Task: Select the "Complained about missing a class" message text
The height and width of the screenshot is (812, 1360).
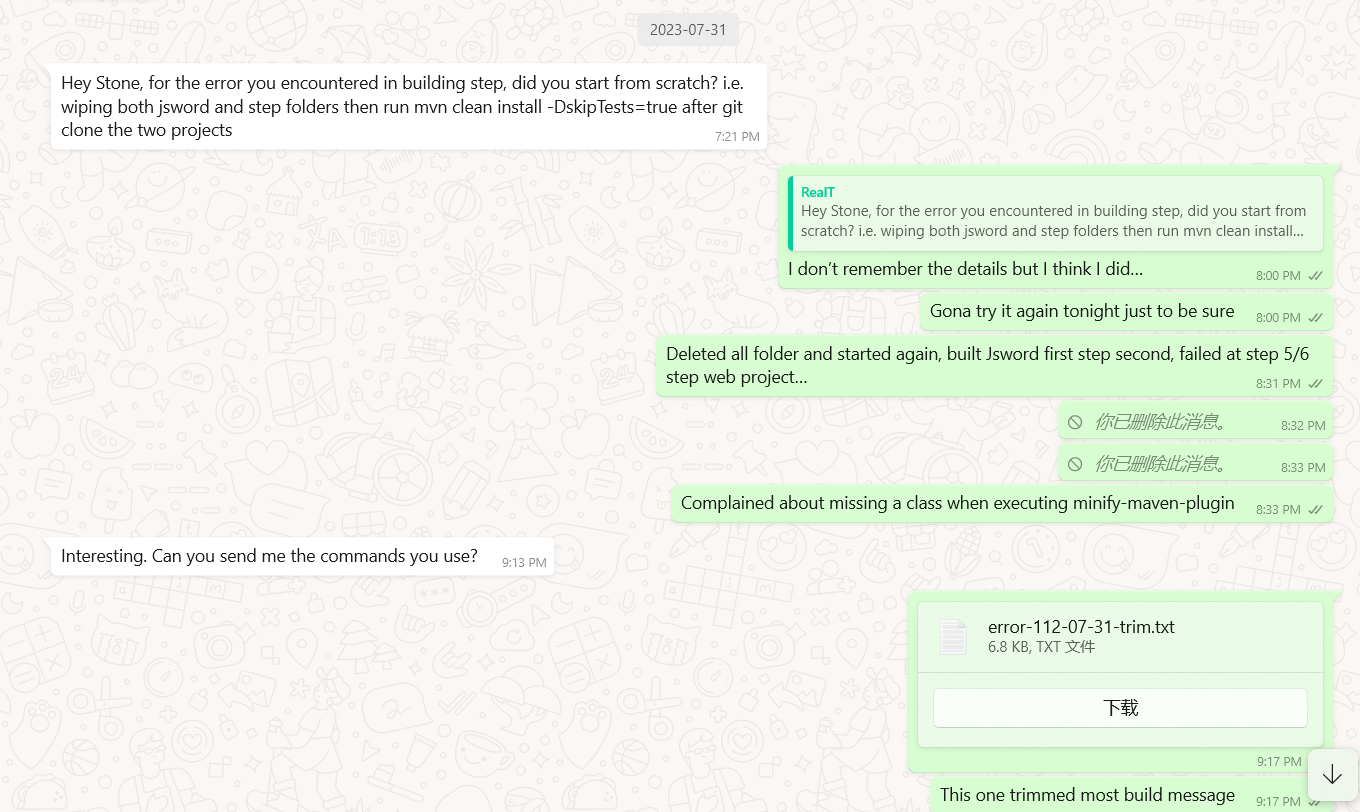Action: [957, 503]
